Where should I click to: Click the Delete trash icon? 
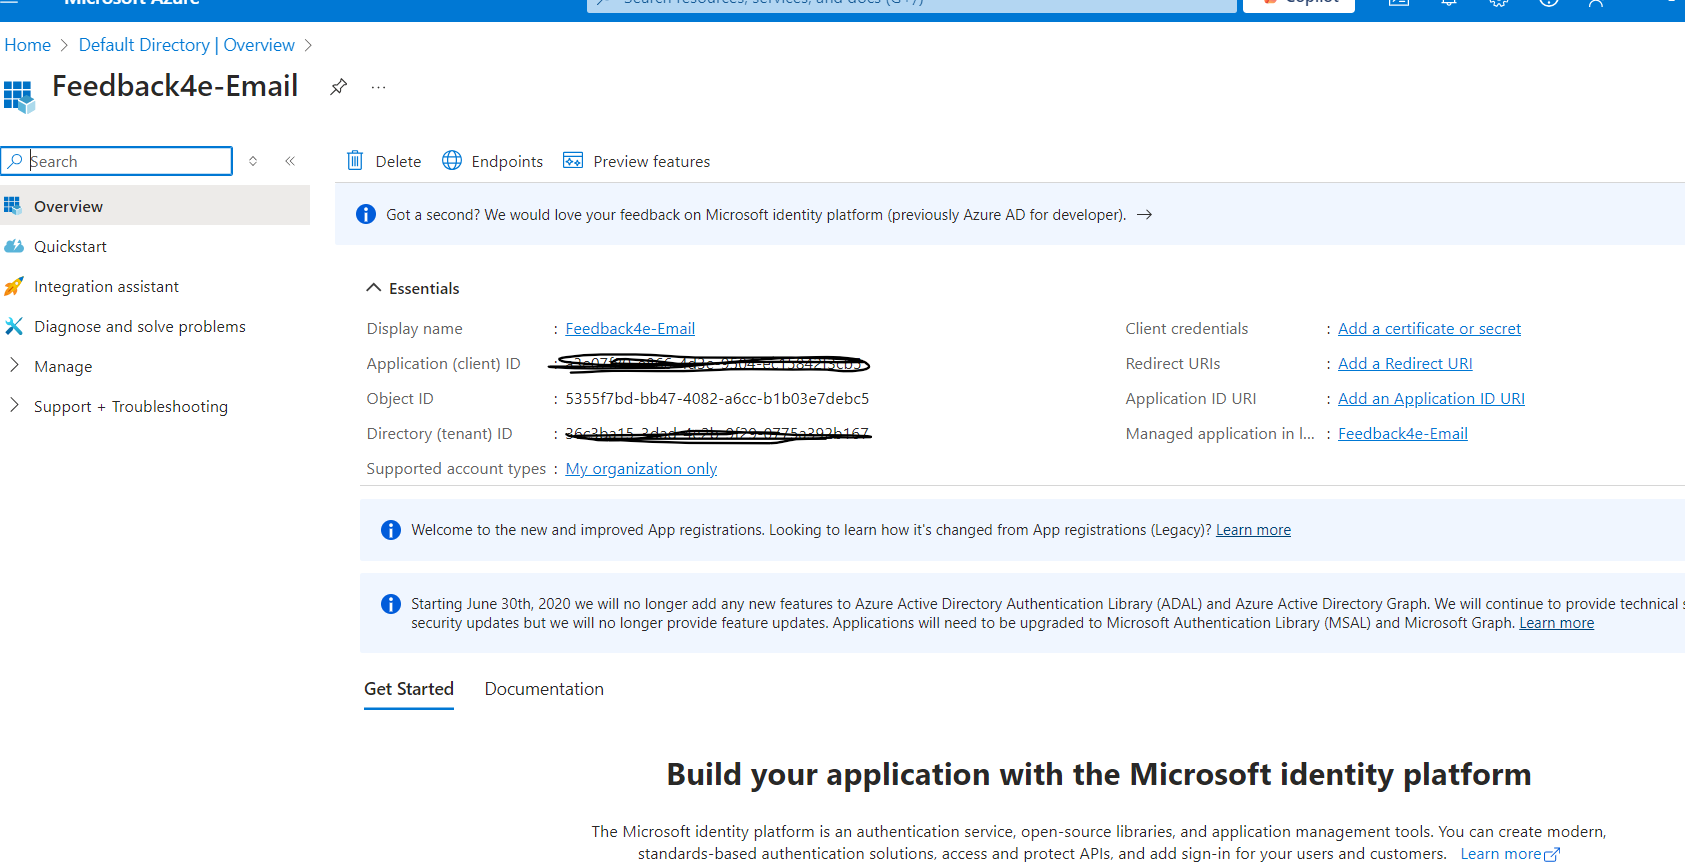tap(355, 161)
